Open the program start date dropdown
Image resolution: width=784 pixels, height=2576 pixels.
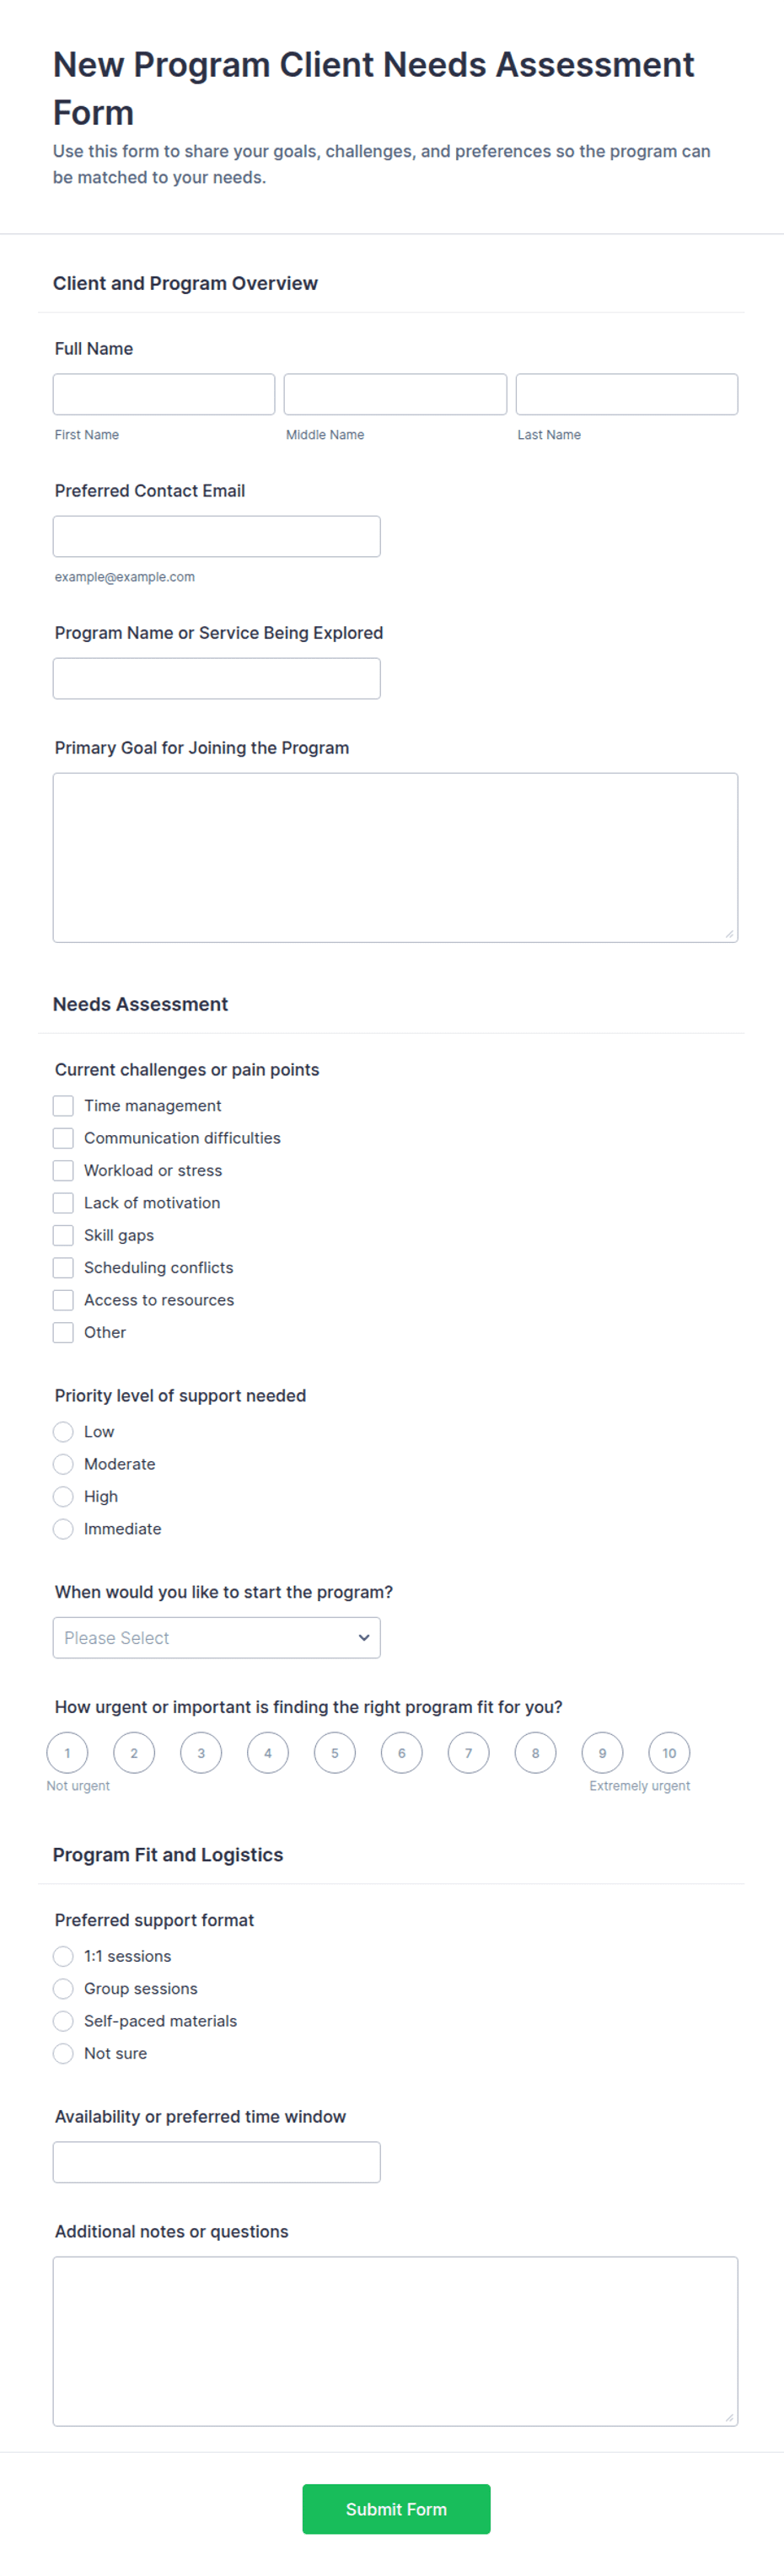(216, 1638)
